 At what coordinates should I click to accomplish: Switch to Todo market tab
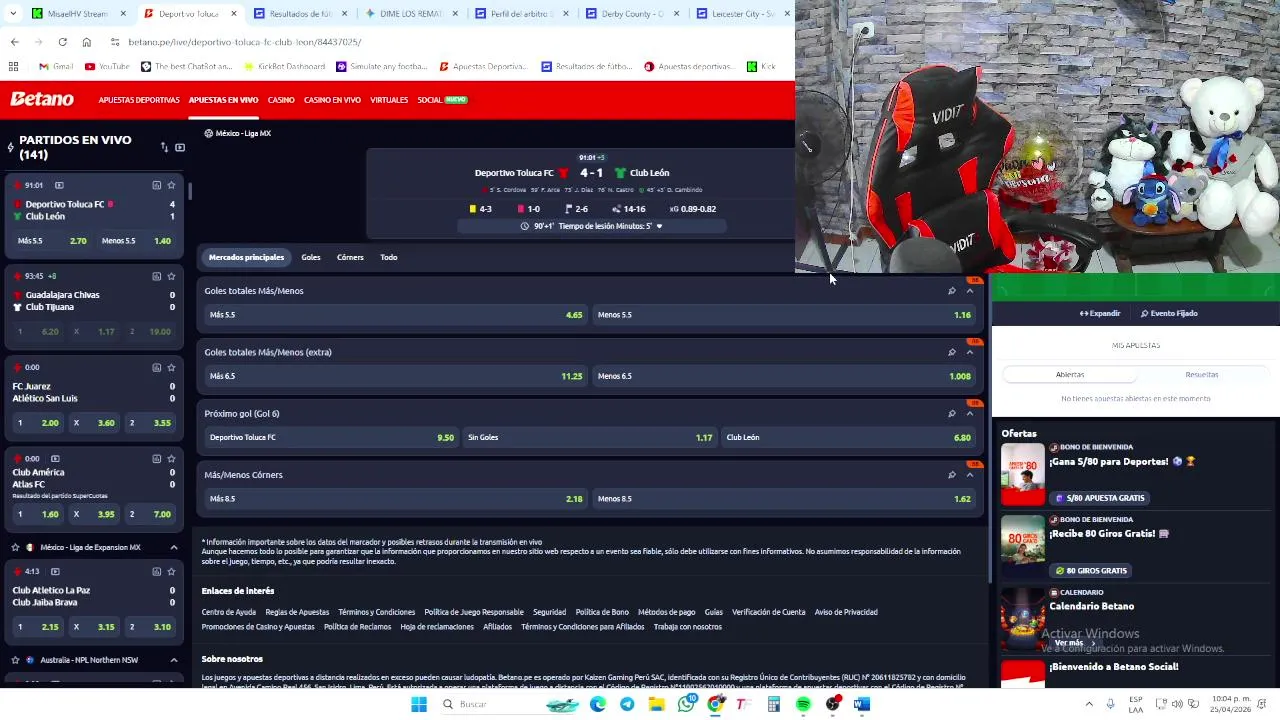tap(389, 257)
